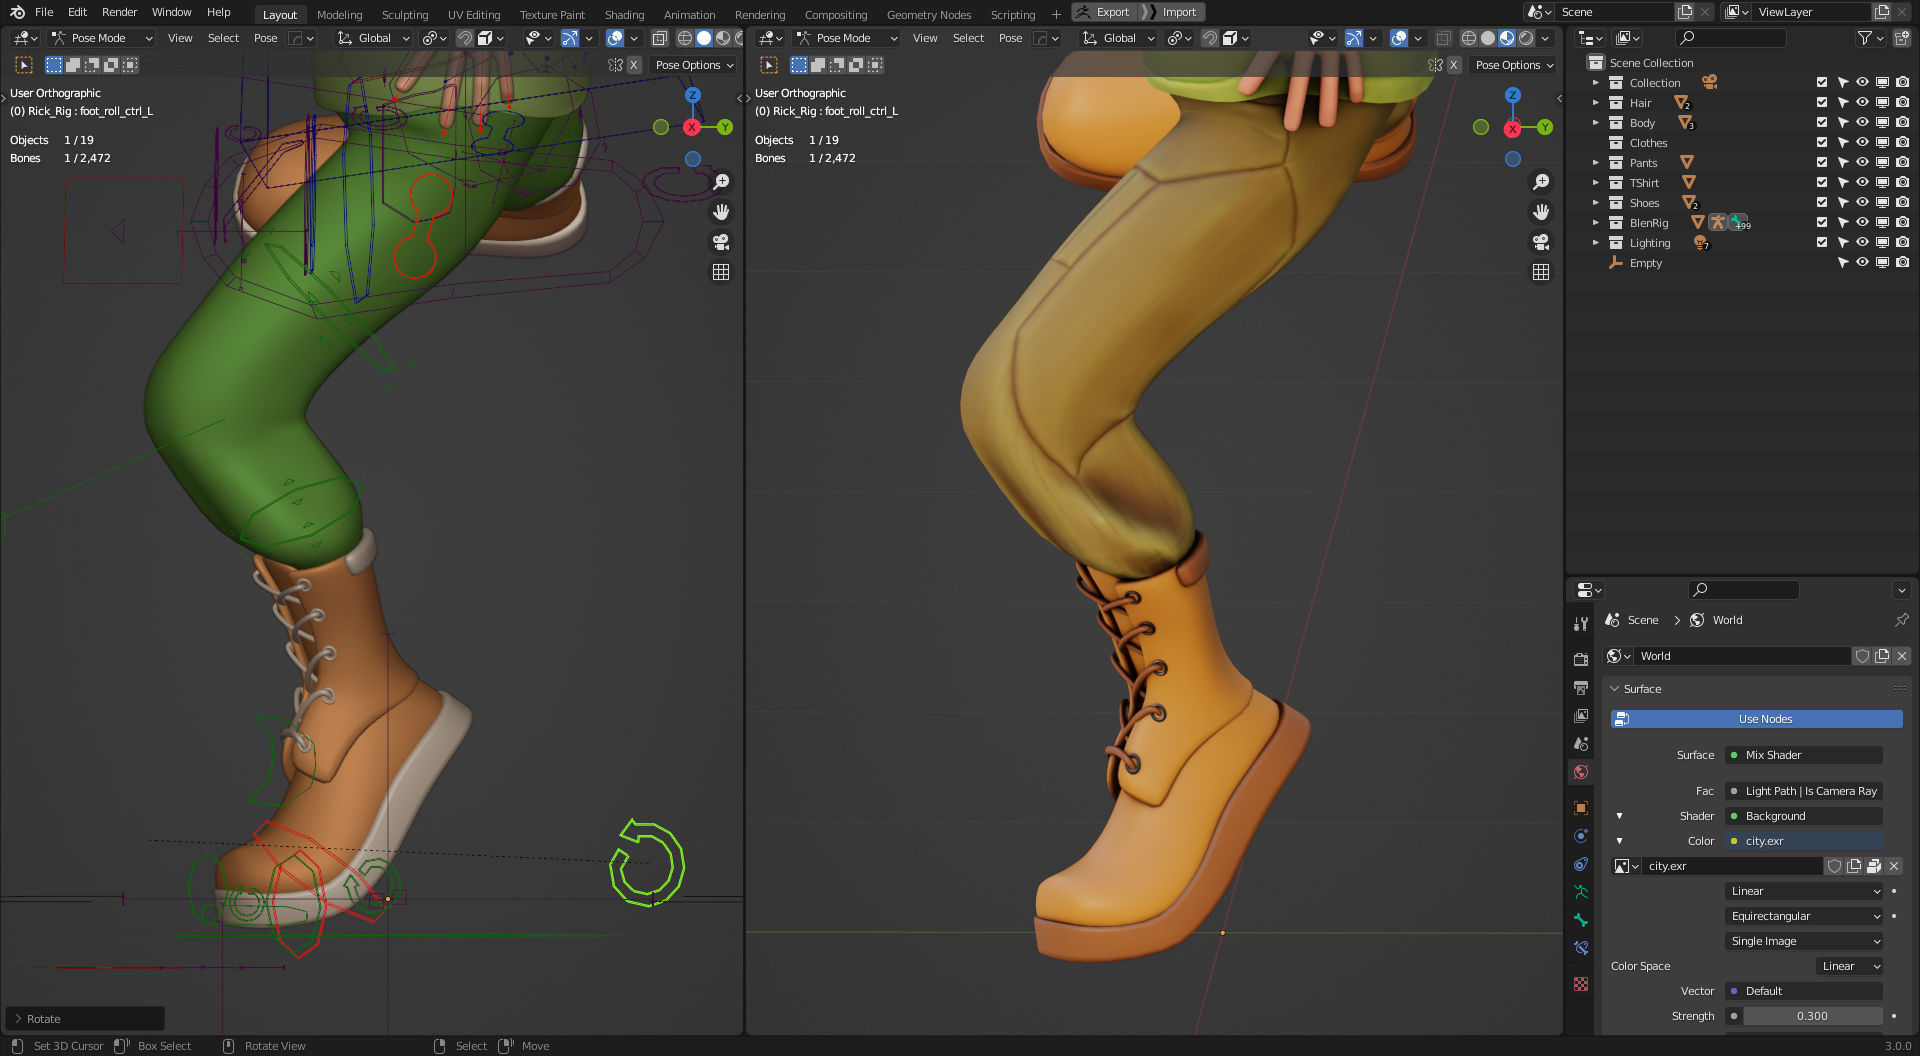Click the Use Nodes button

pyautogui.click(x=1756, y=719)
